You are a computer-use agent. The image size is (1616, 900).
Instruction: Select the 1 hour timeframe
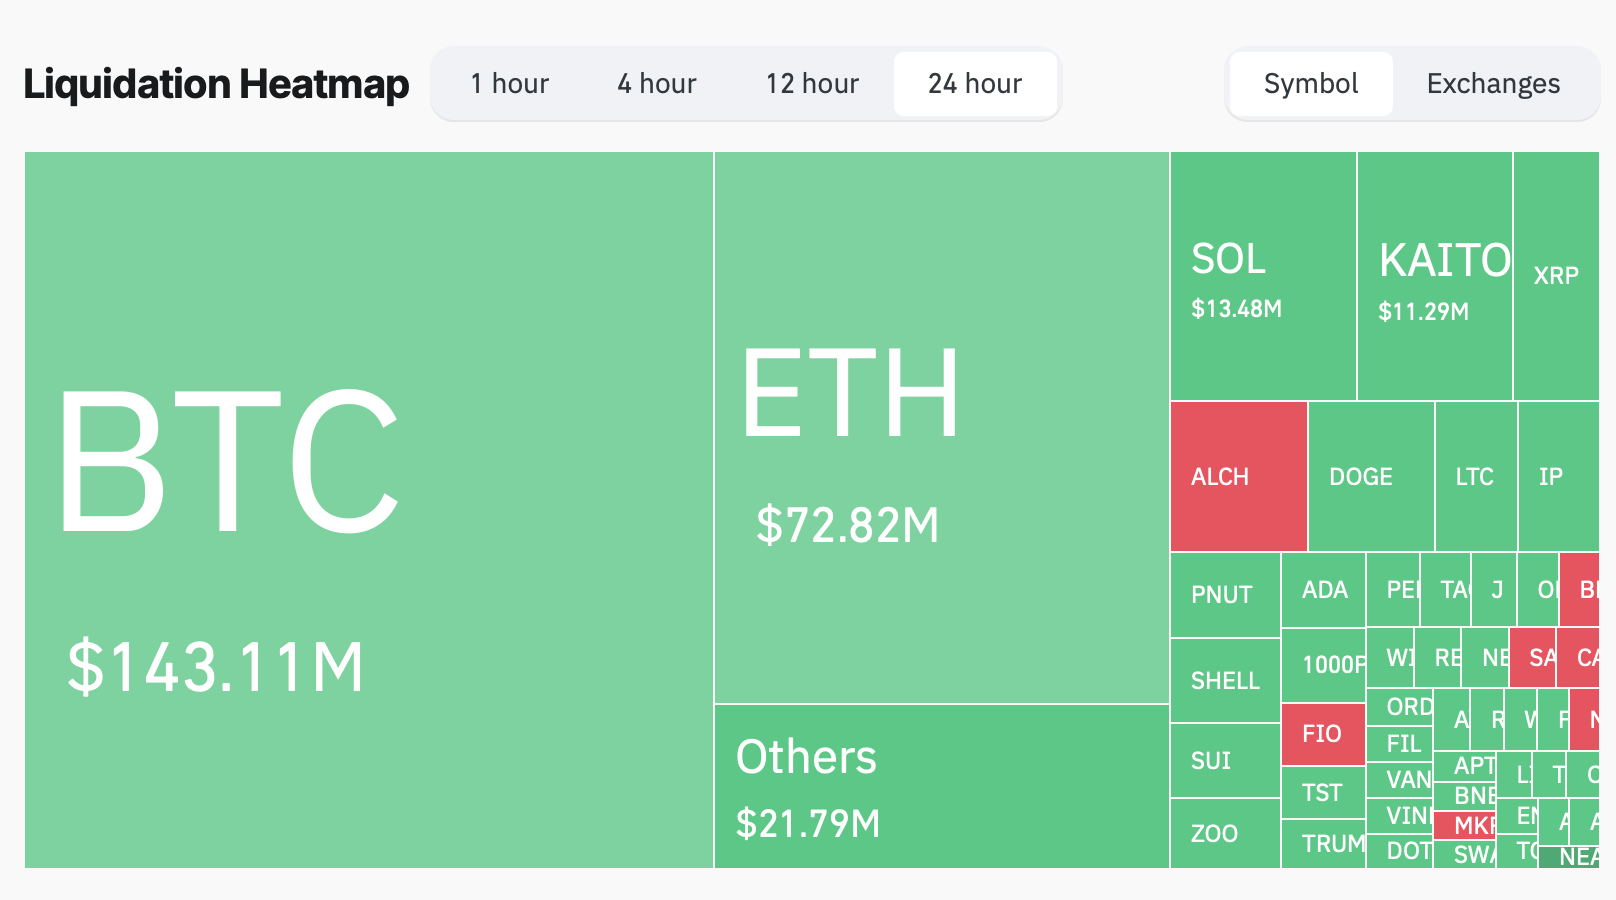(510, 84)
